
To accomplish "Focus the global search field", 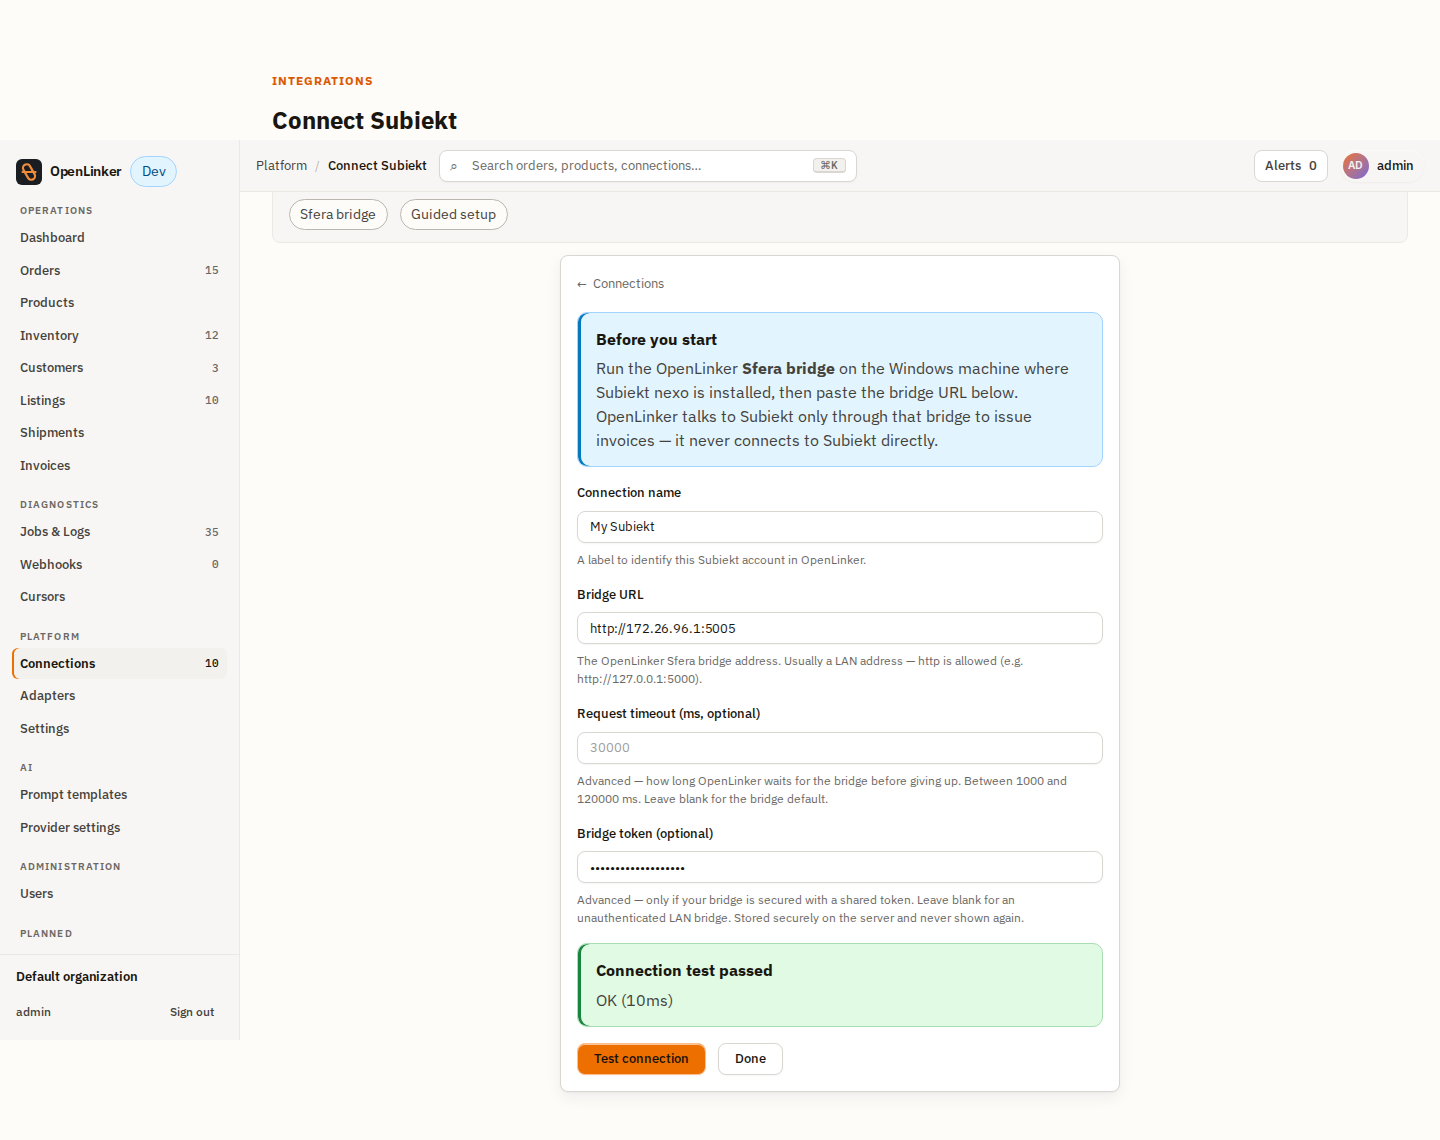I will click(x=648, y=166).
